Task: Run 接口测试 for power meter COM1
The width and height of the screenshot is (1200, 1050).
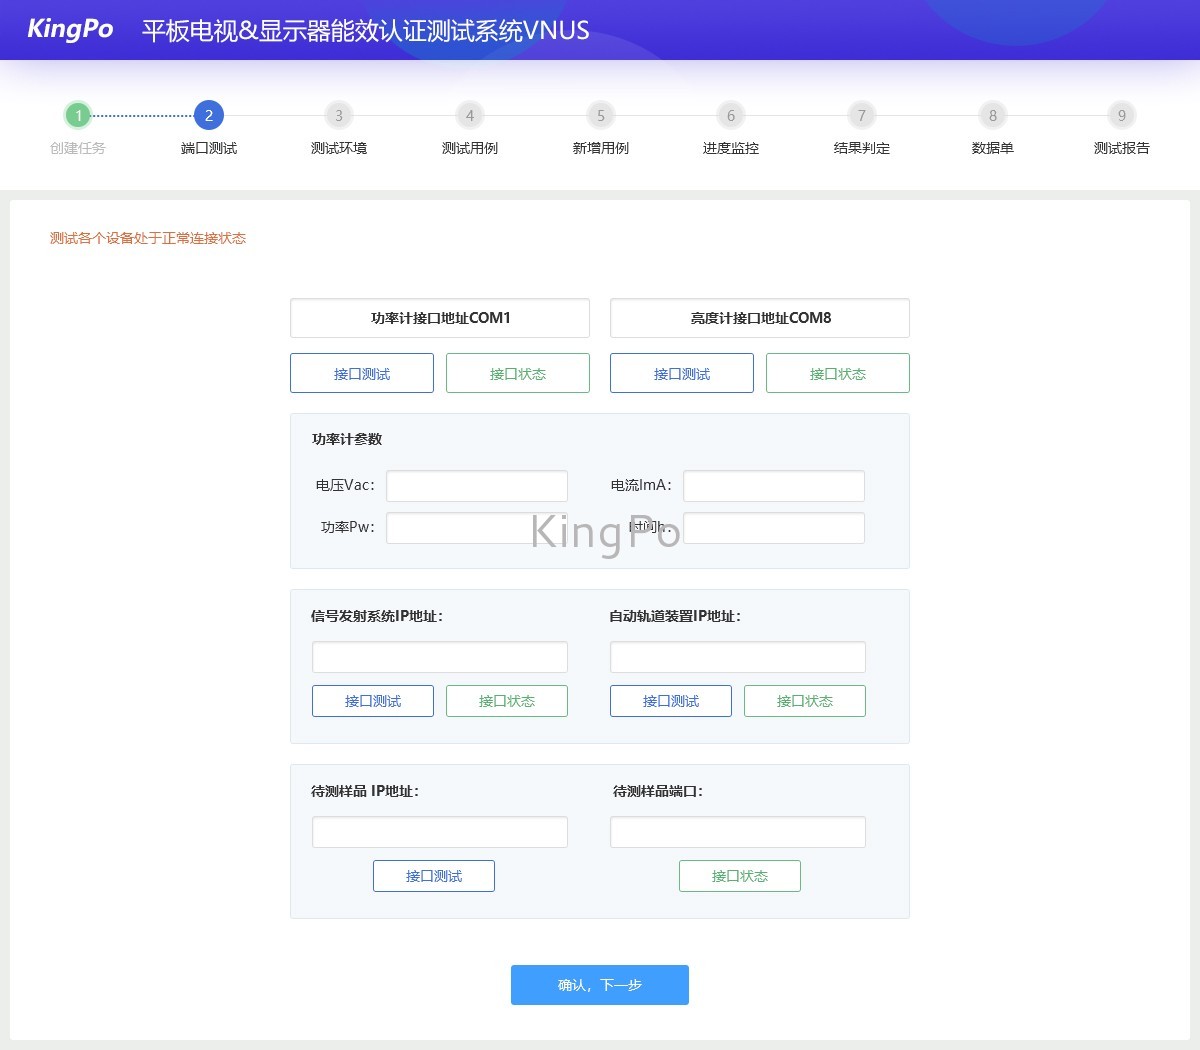Action: pos(362,373)
